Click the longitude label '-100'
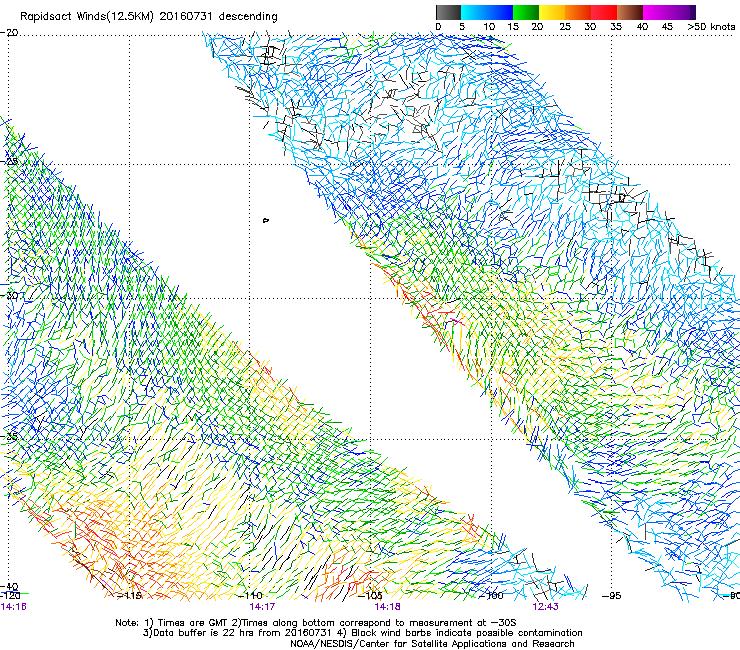 pos(493,595)
